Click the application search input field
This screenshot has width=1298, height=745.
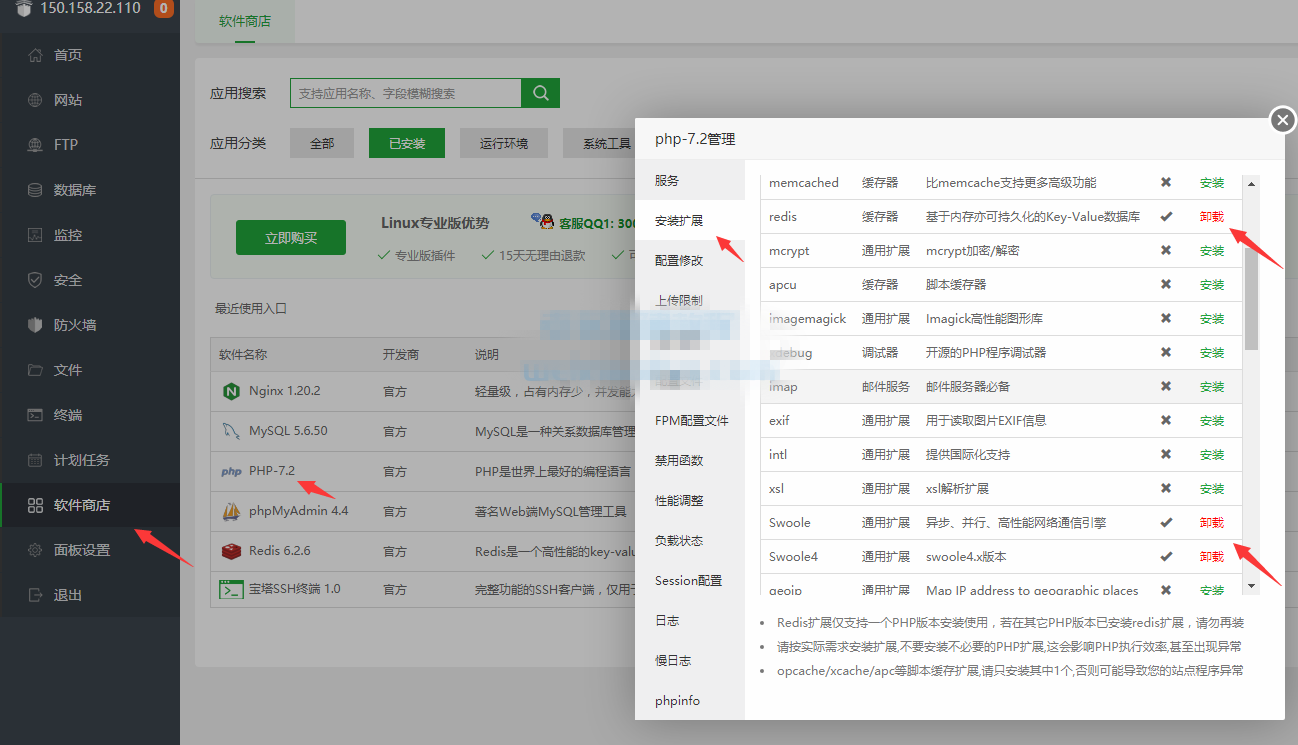(x=404, y=92)
